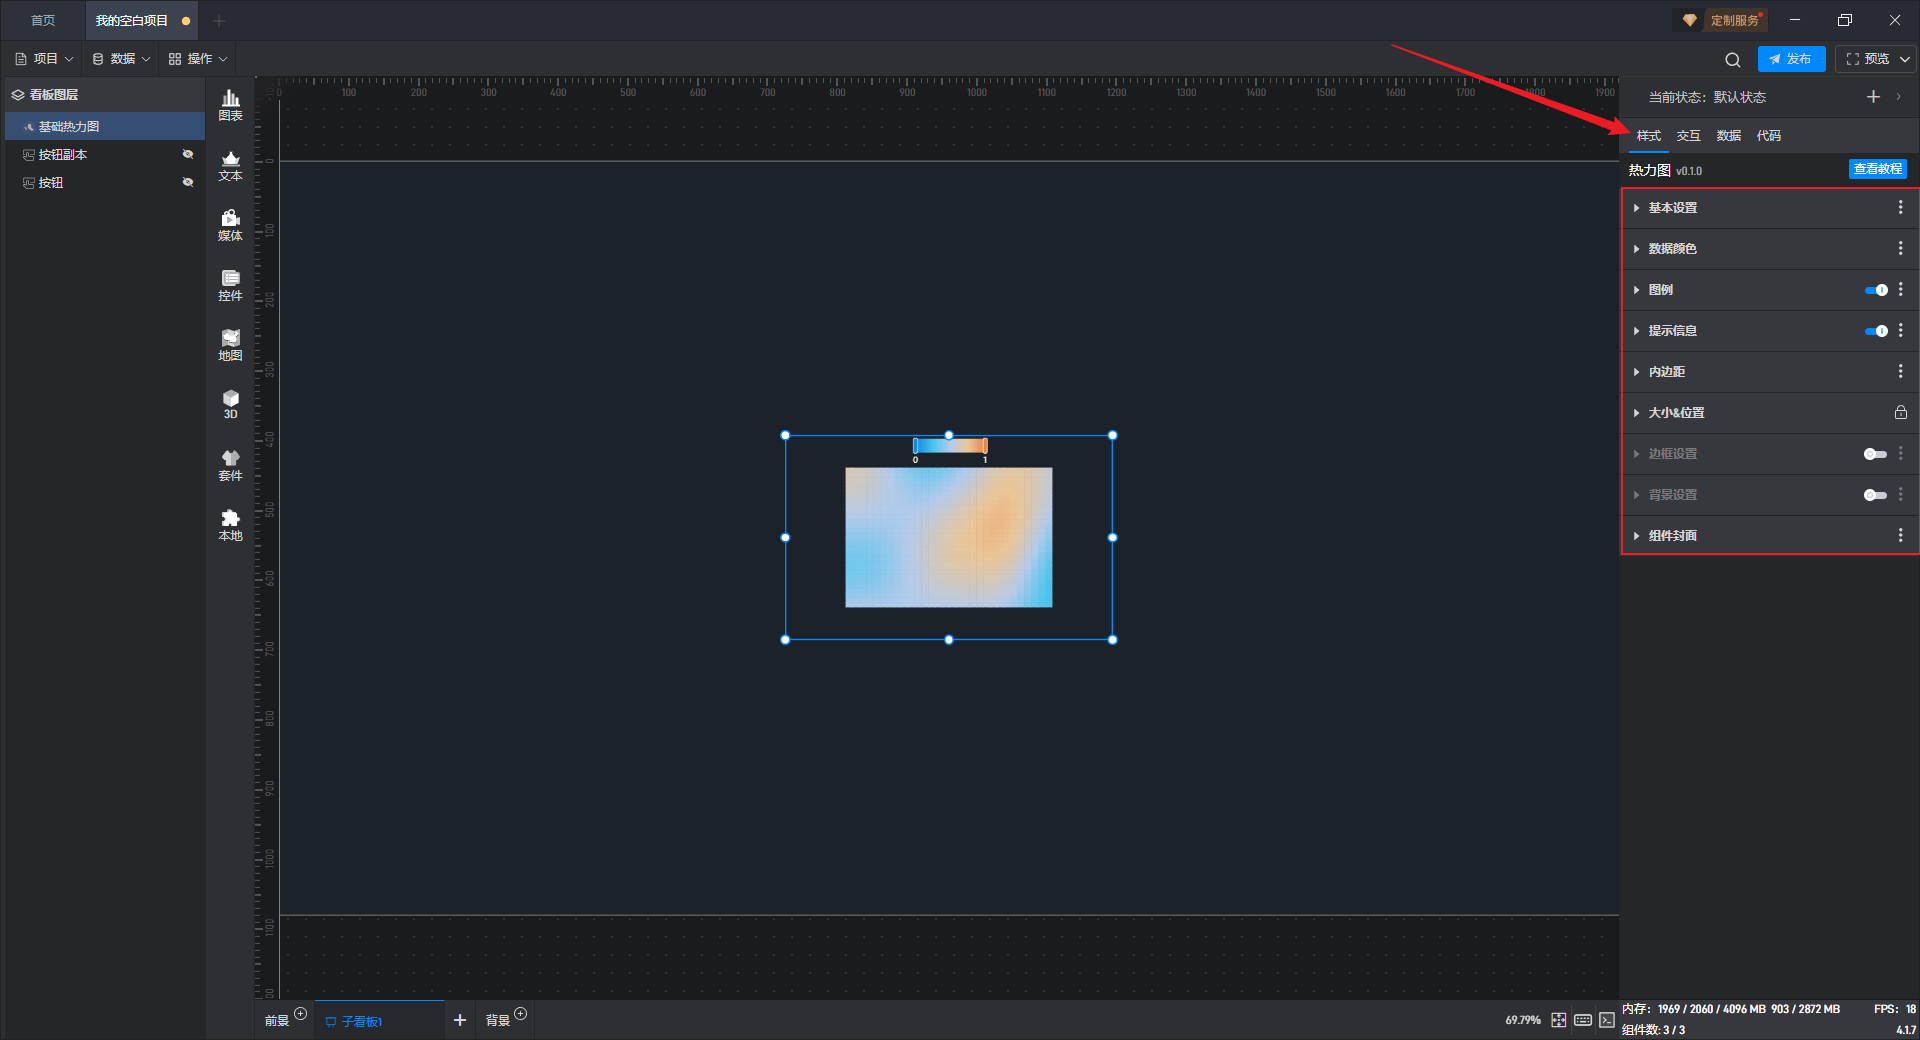1920x1040 pixels.
Task: Click the fit-to-screen zoom icon
Action: click(x=1558, y=1020)
